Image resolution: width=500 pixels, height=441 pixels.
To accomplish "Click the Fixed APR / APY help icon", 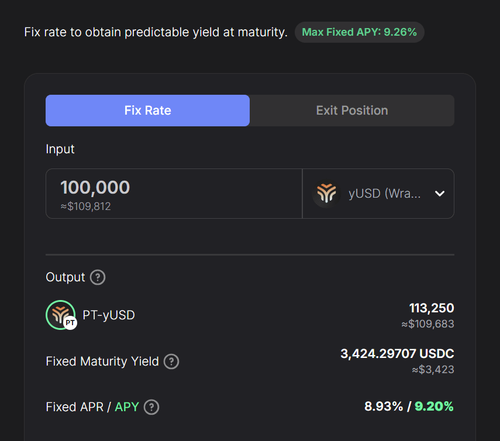I will (152, 407).
